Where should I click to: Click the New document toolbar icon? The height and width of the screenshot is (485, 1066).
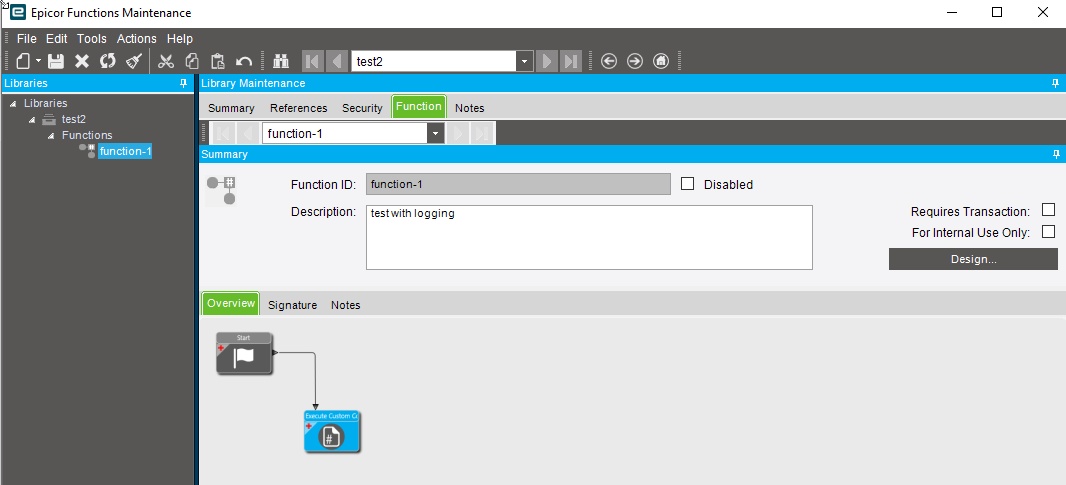pyautogui.click(x=24, y=61)
